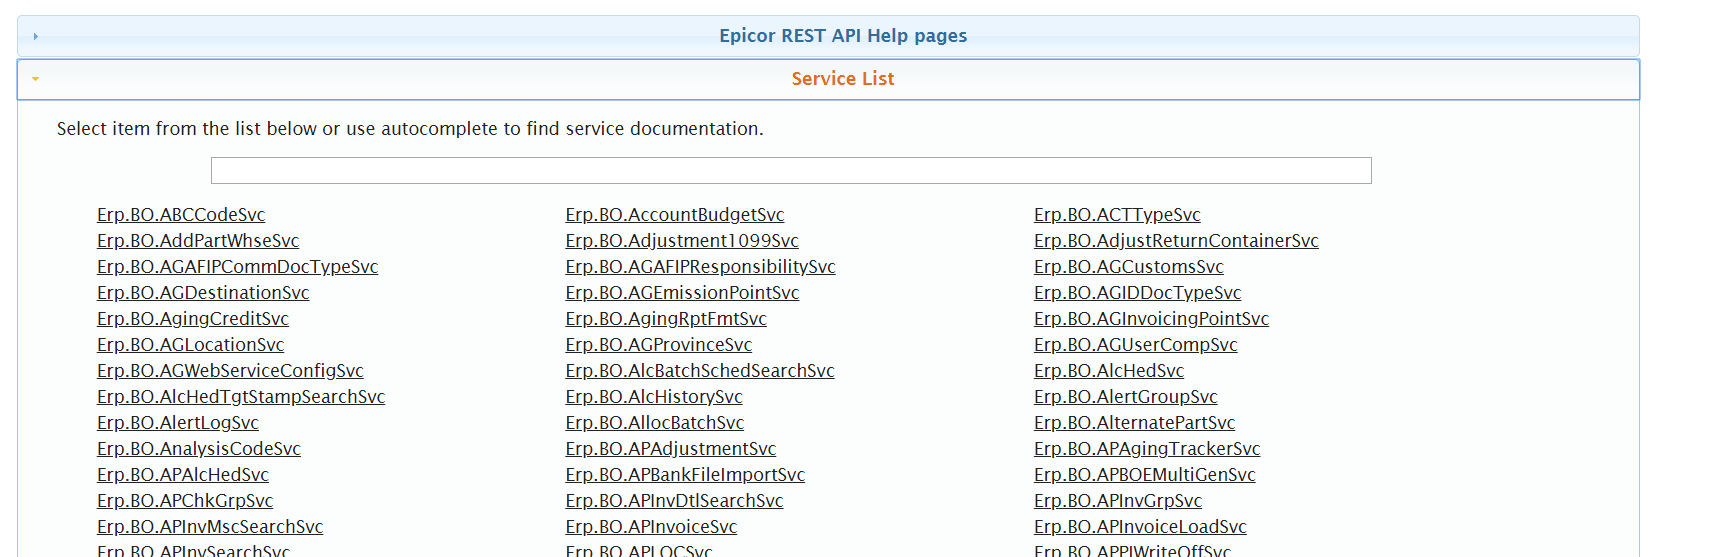Open Erp.BO.AlcHedTgtStampSearchSvc link
This screenshot has height=557, width=1716.
241,397
